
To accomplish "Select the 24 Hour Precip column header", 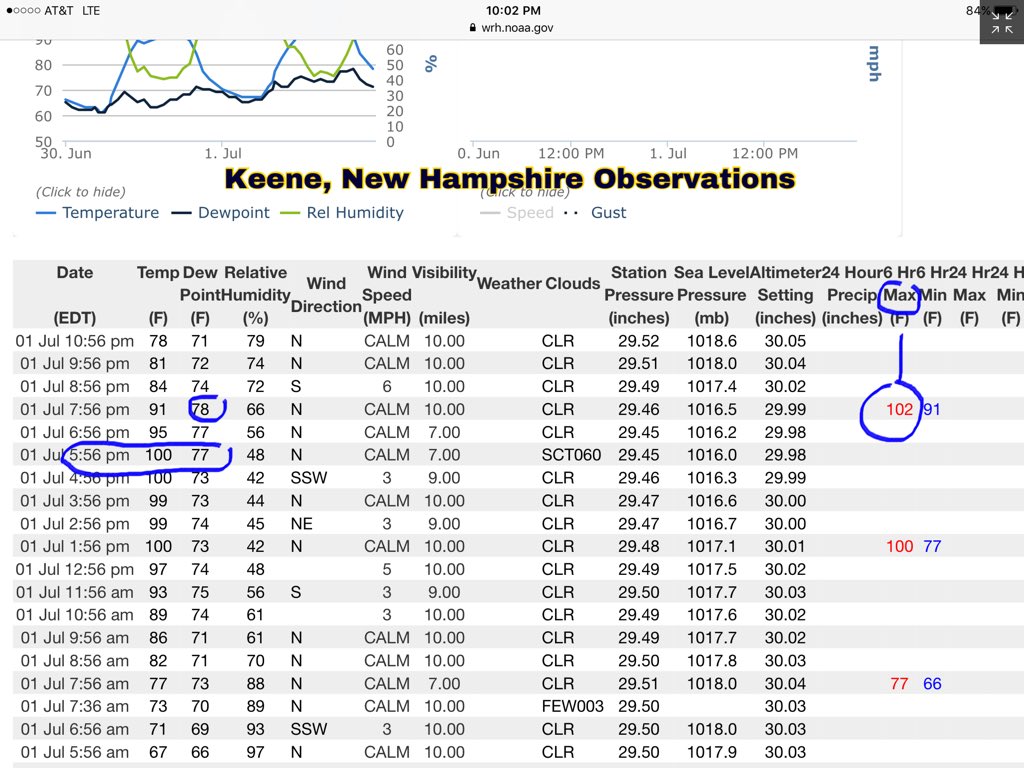I will coord(852,295).
